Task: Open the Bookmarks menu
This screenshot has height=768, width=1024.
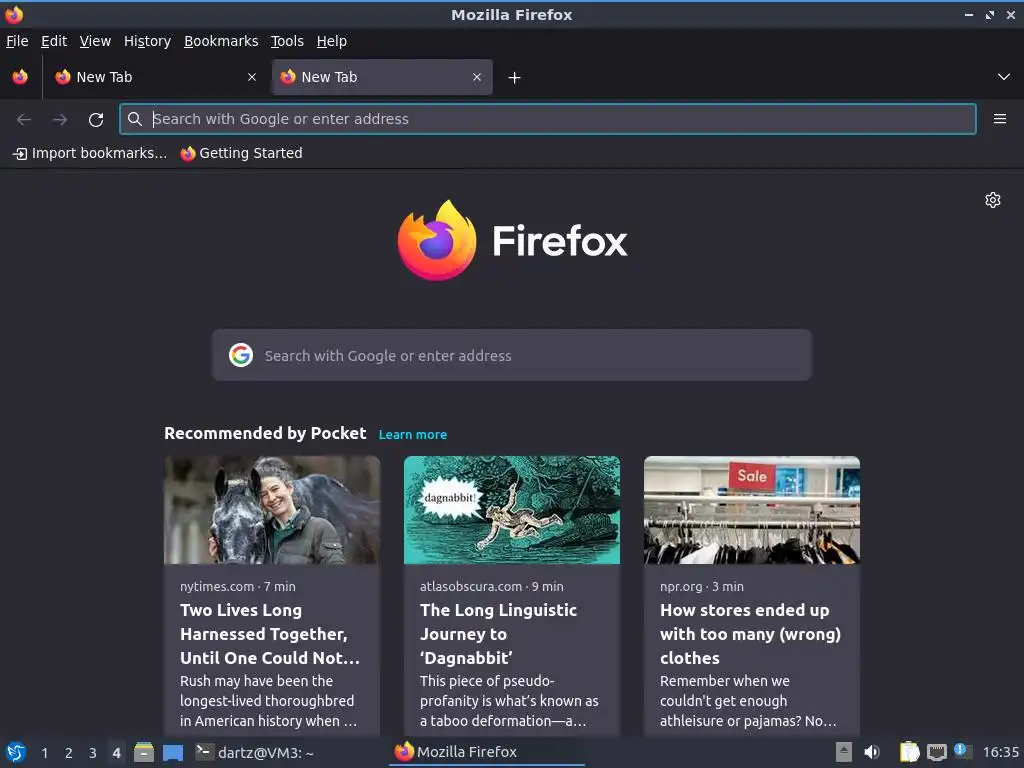Action: [x=221, y=41]
